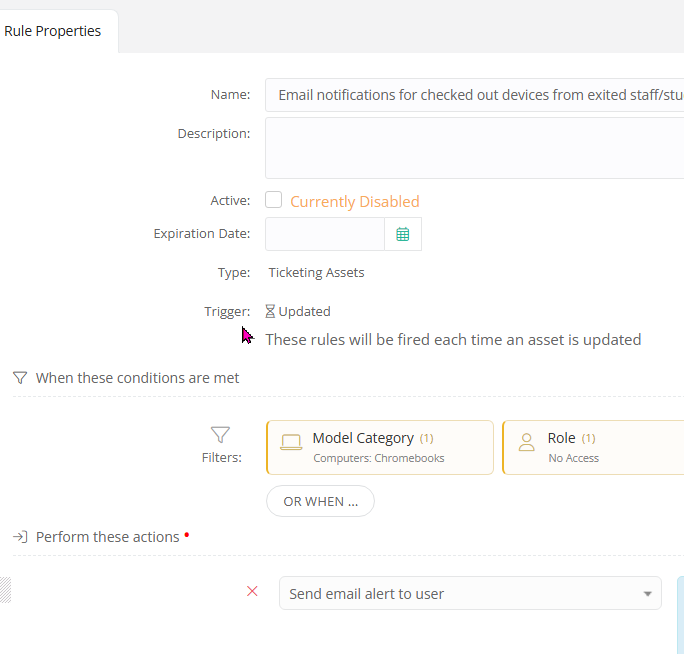The width and height of the screenshot is (684, 654).
Task: Click the hourglass icon beside Updated trigger
Action: (x=270, y=312)
